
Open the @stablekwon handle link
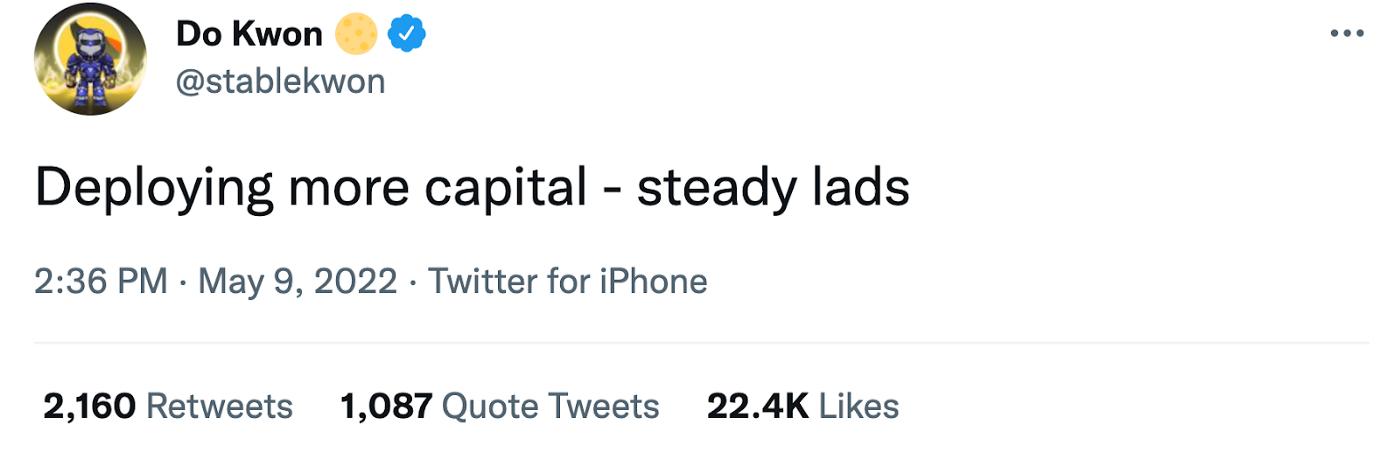(280, 81)
